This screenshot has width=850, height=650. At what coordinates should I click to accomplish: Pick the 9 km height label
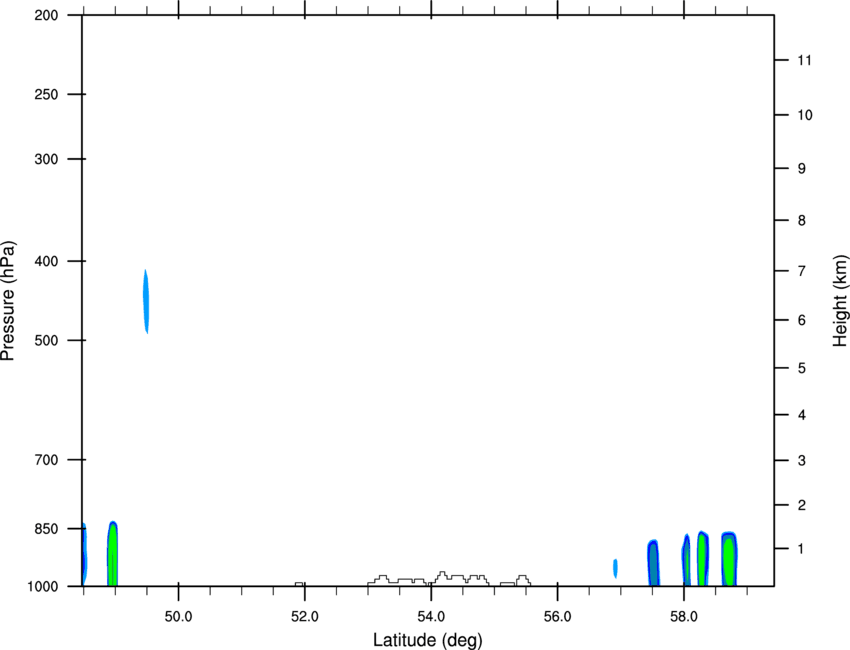click(x=802, y=169)
